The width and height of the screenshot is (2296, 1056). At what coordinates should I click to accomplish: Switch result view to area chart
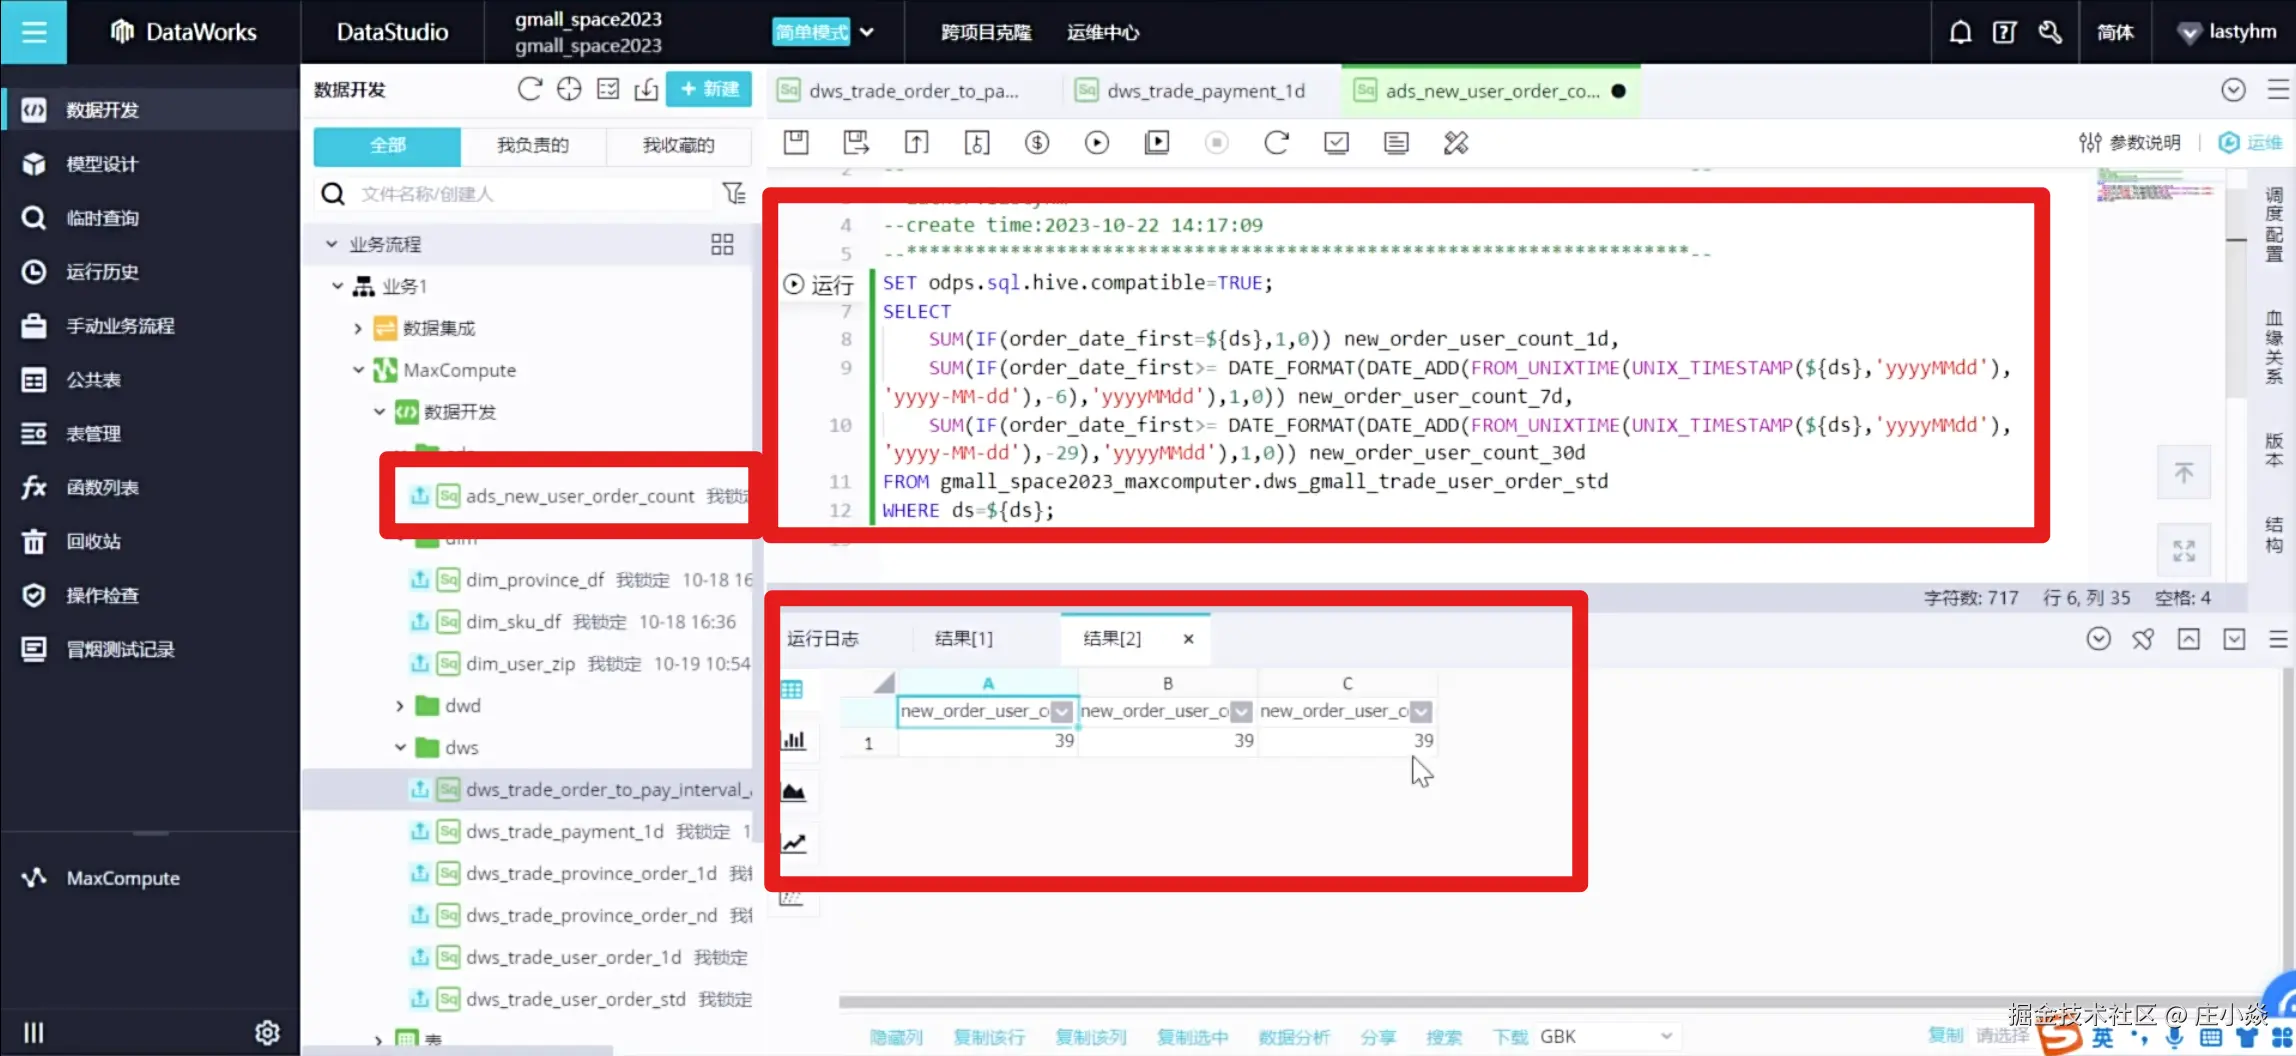(793, 792)
